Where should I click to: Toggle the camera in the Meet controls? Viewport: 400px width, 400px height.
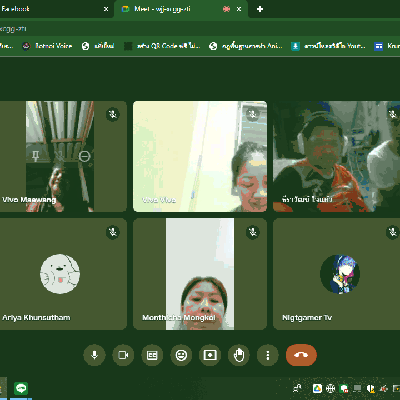point(123,355)
